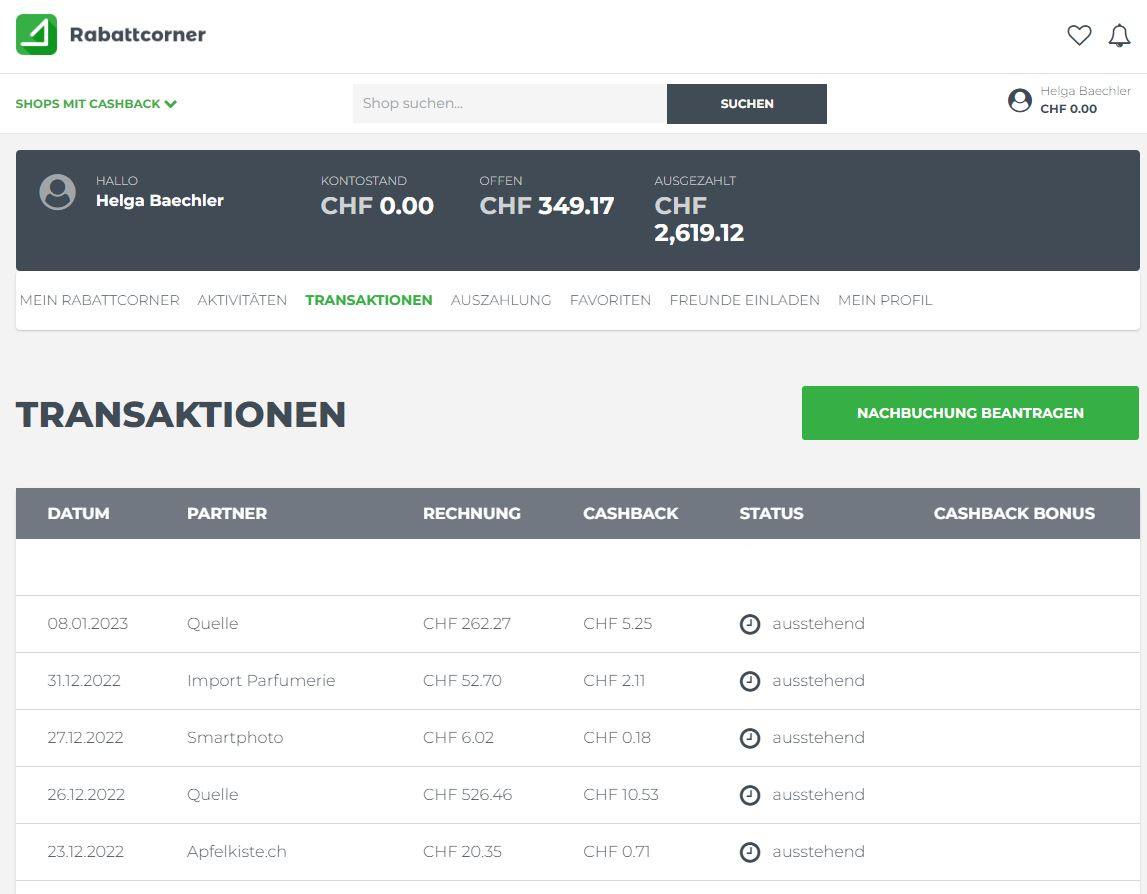Click the Helga Baechler account name in header
Viewport: 1147px width, 894px height.
(1086, 91)
